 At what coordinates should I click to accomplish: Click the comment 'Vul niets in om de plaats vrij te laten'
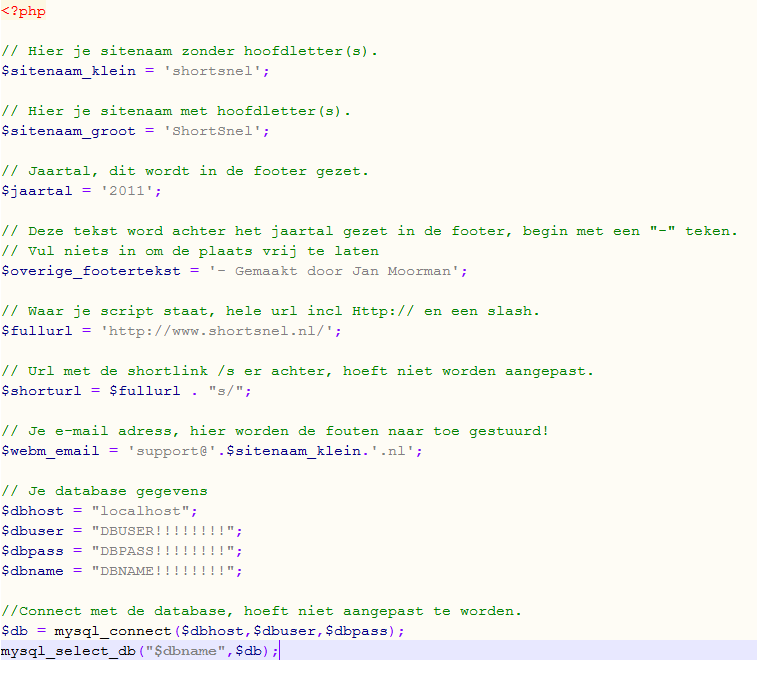tap(190, 251)
